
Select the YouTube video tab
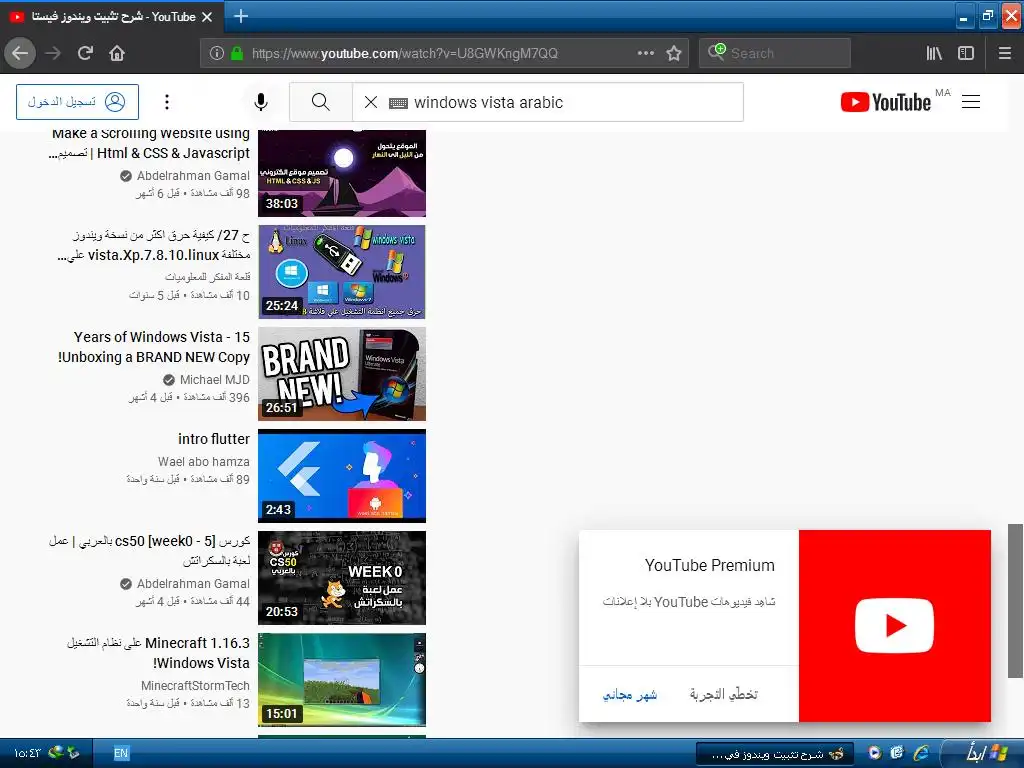tap(112, 17)
